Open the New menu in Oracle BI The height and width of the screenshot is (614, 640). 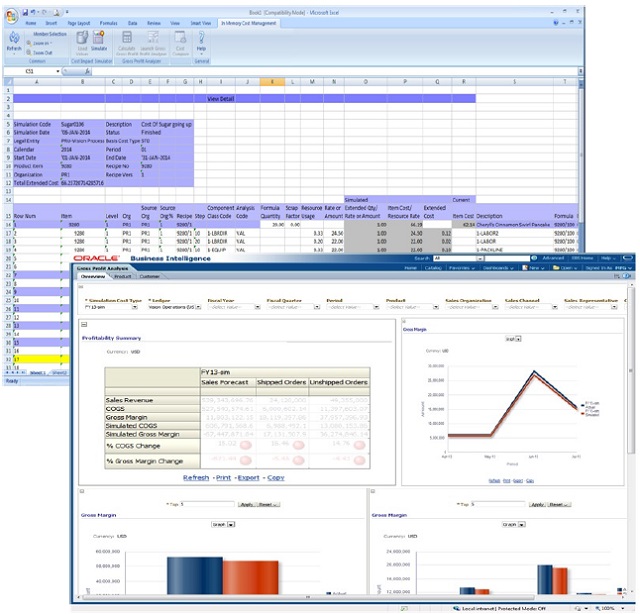pyautogui.click(x=534, y=268)
